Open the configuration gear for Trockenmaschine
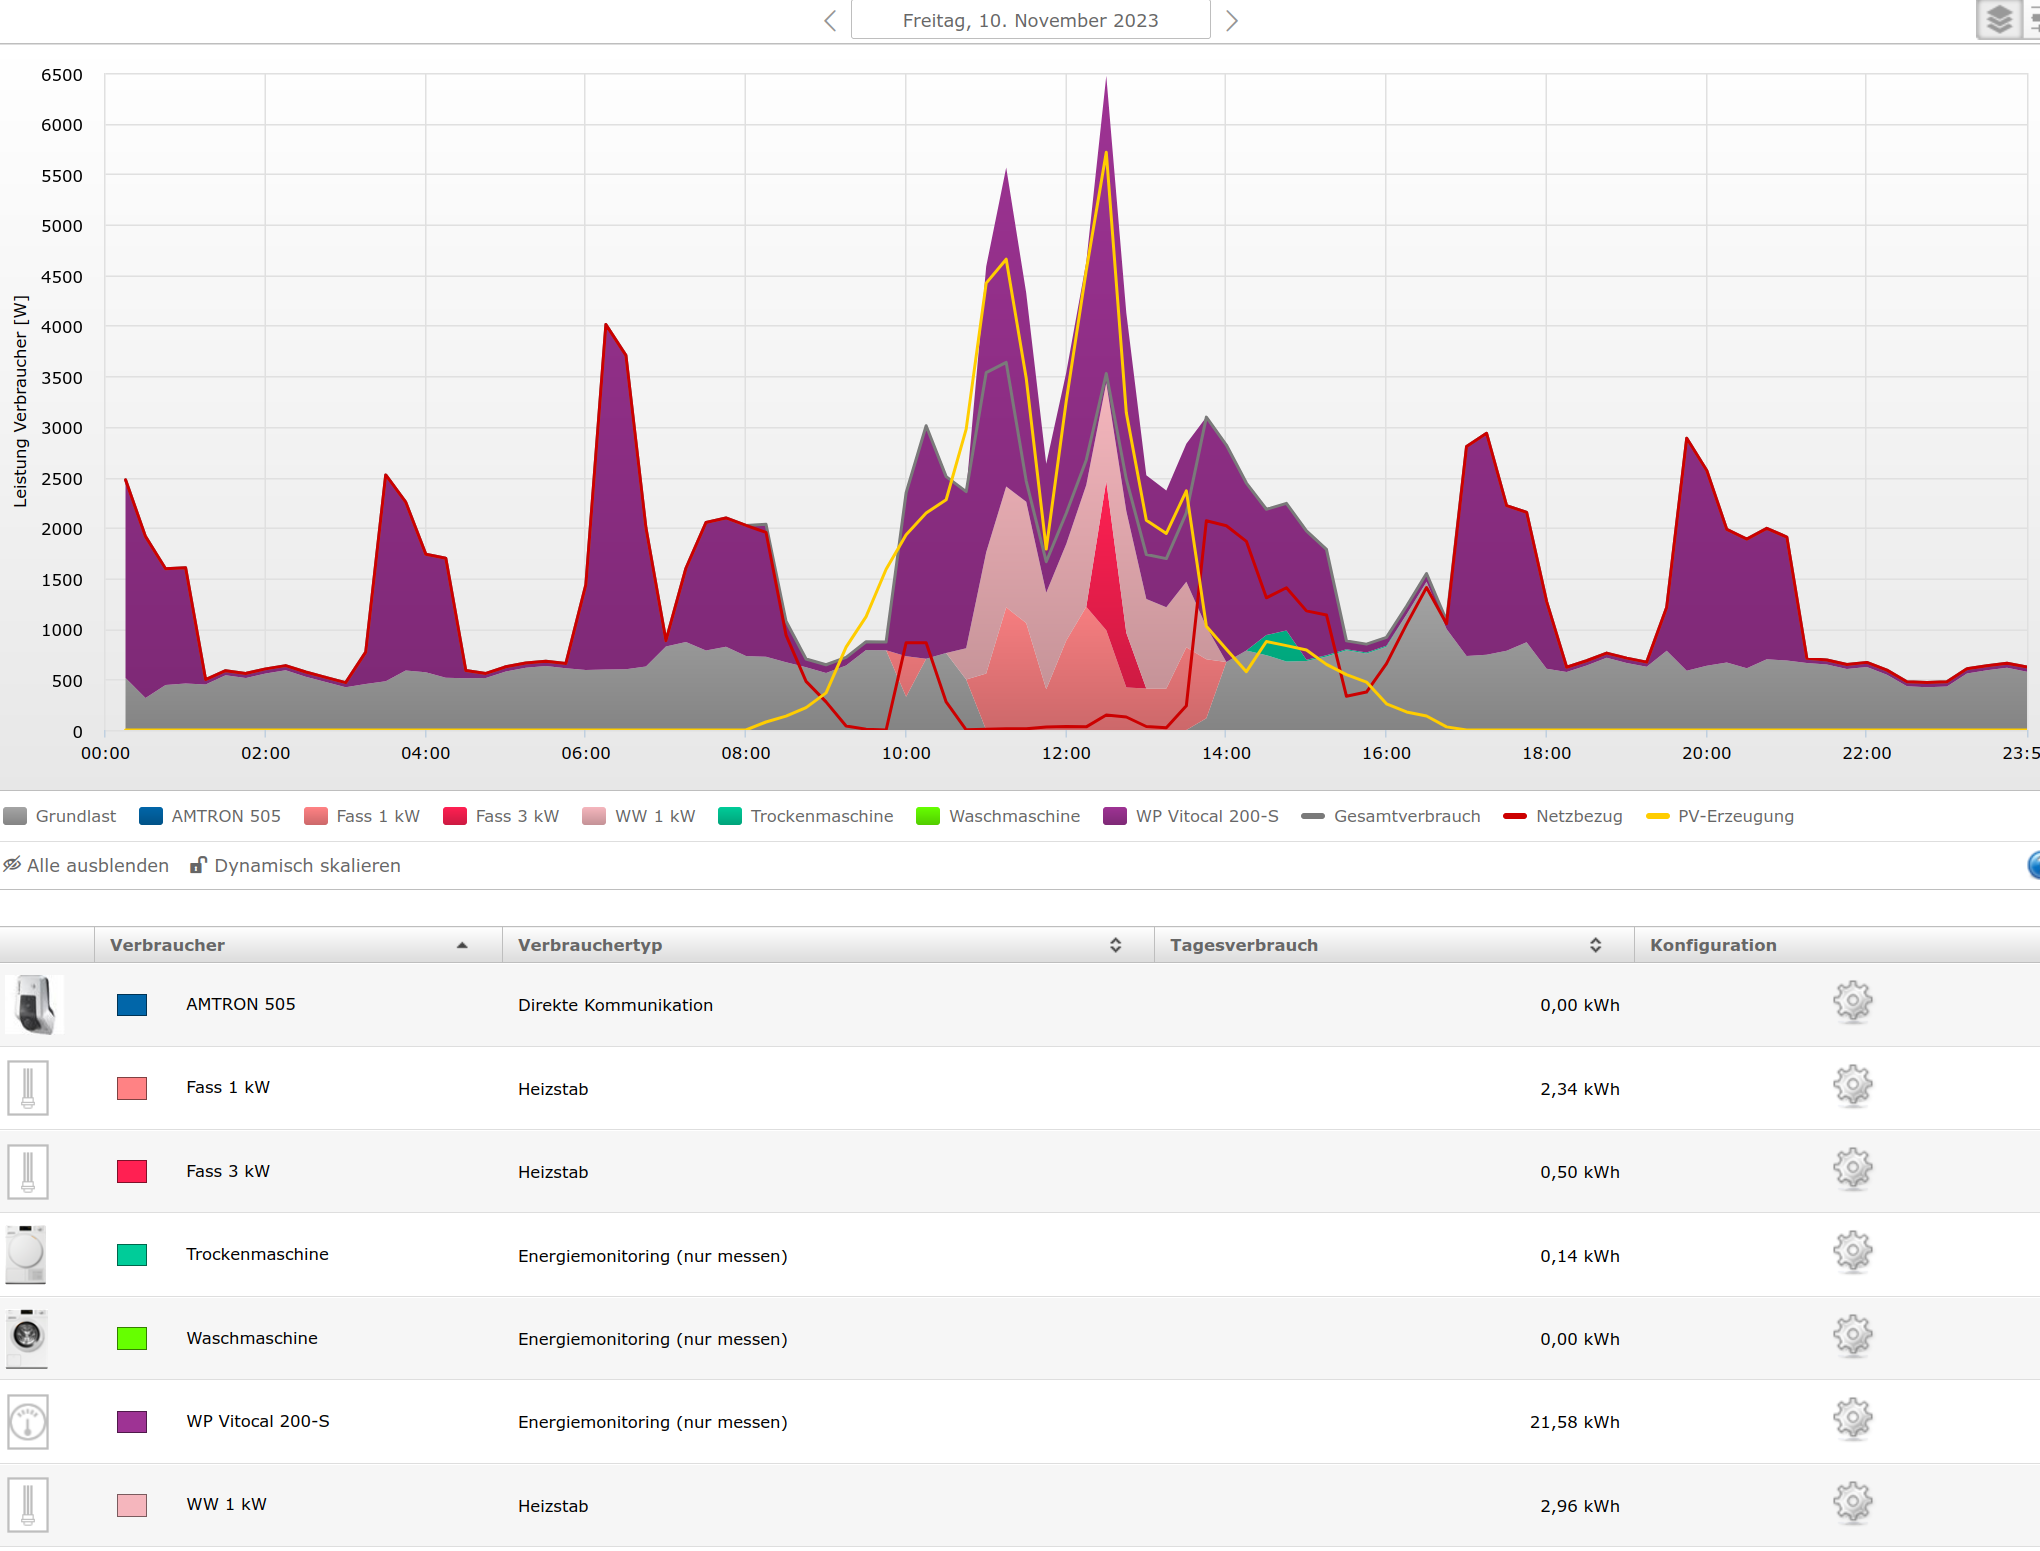The height and width of the screenshot is (1551, 2040). [x=1853, y=1252]
